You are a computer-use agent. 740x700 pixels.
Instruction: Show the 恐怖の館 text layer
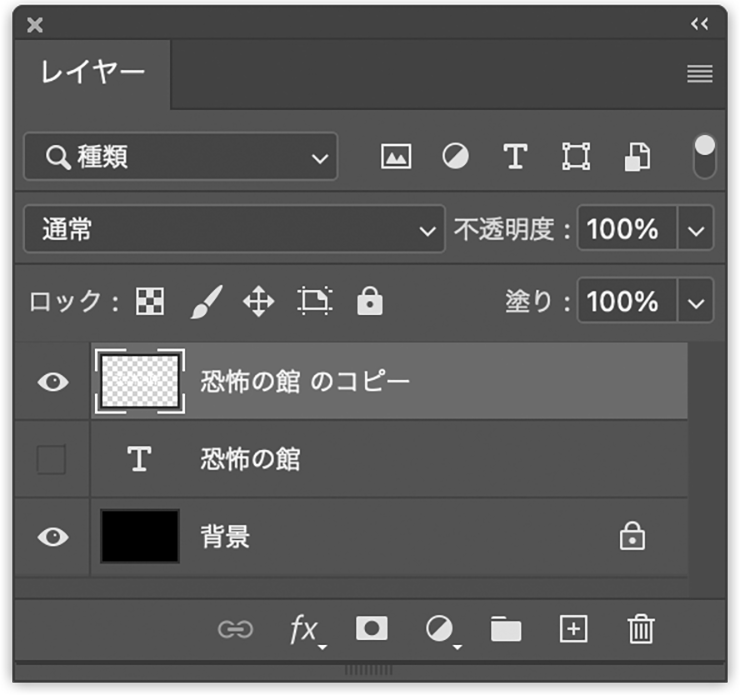pyautogui.click(x=51, y=460)
